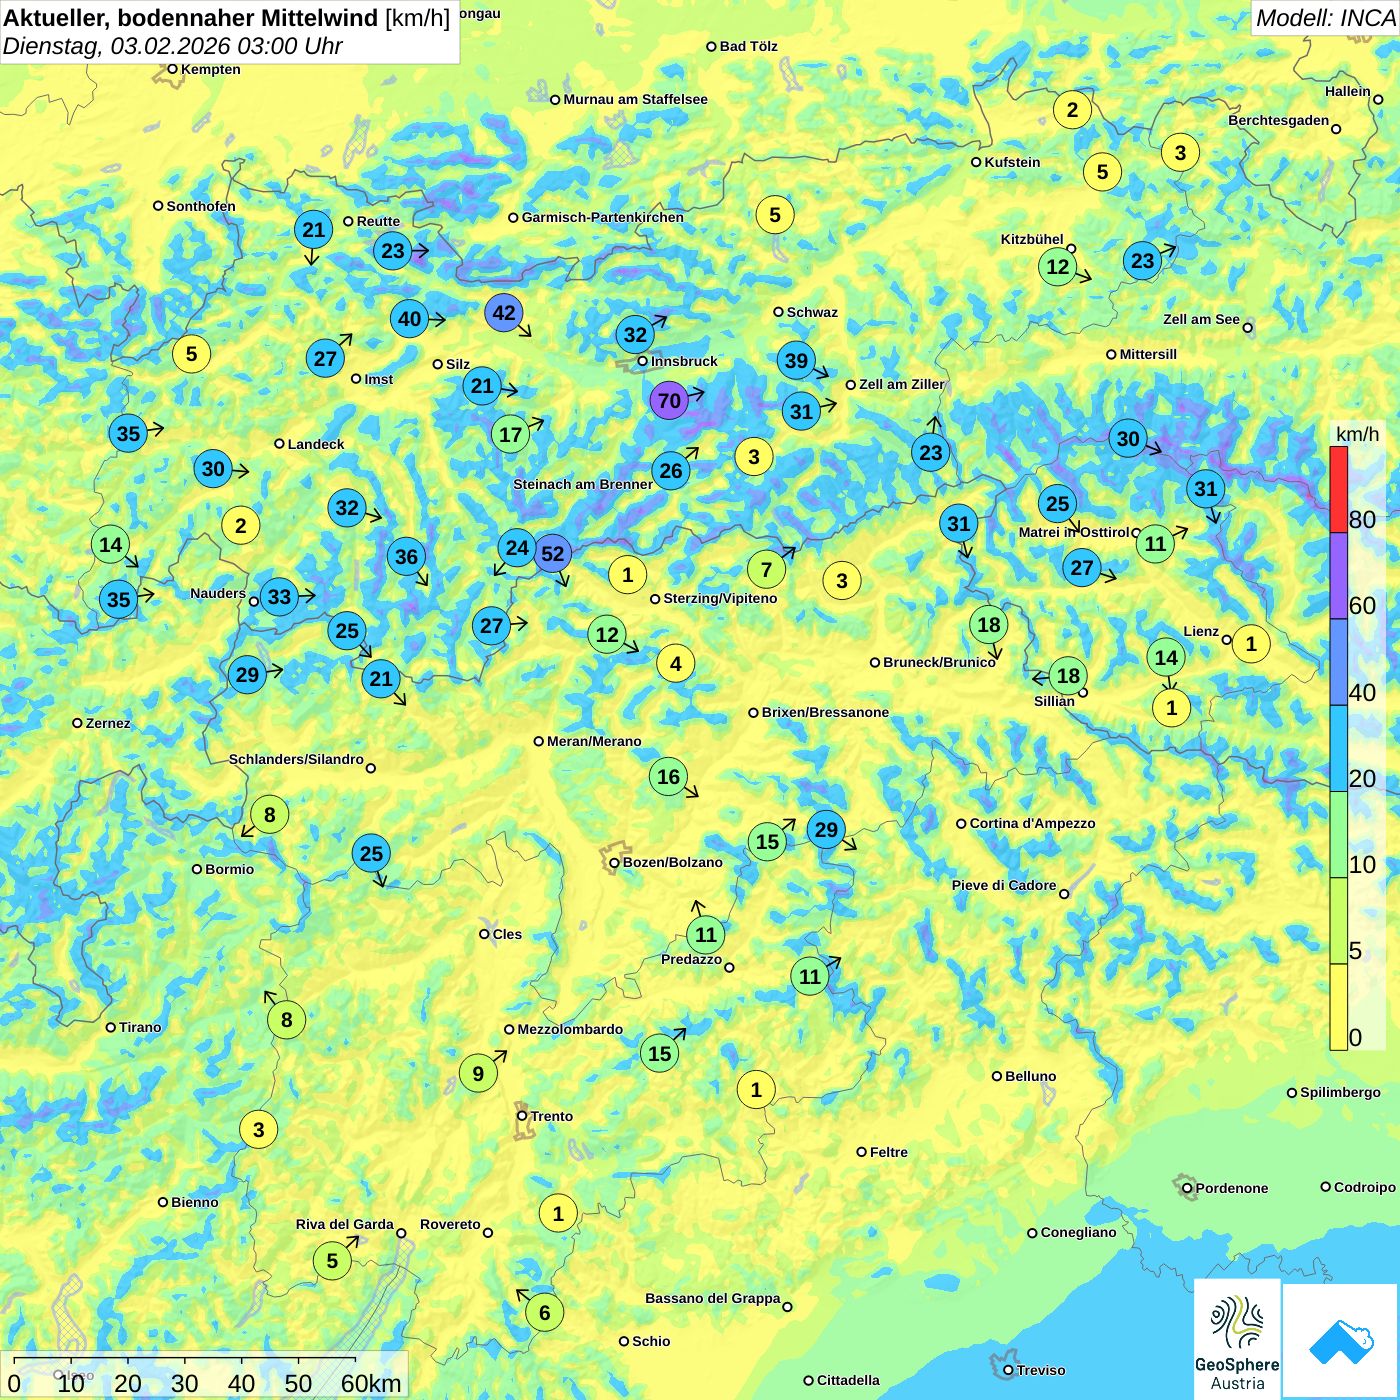
Task: Click the 42 station marker east of Reutte
Action: (x=504, y=313)
